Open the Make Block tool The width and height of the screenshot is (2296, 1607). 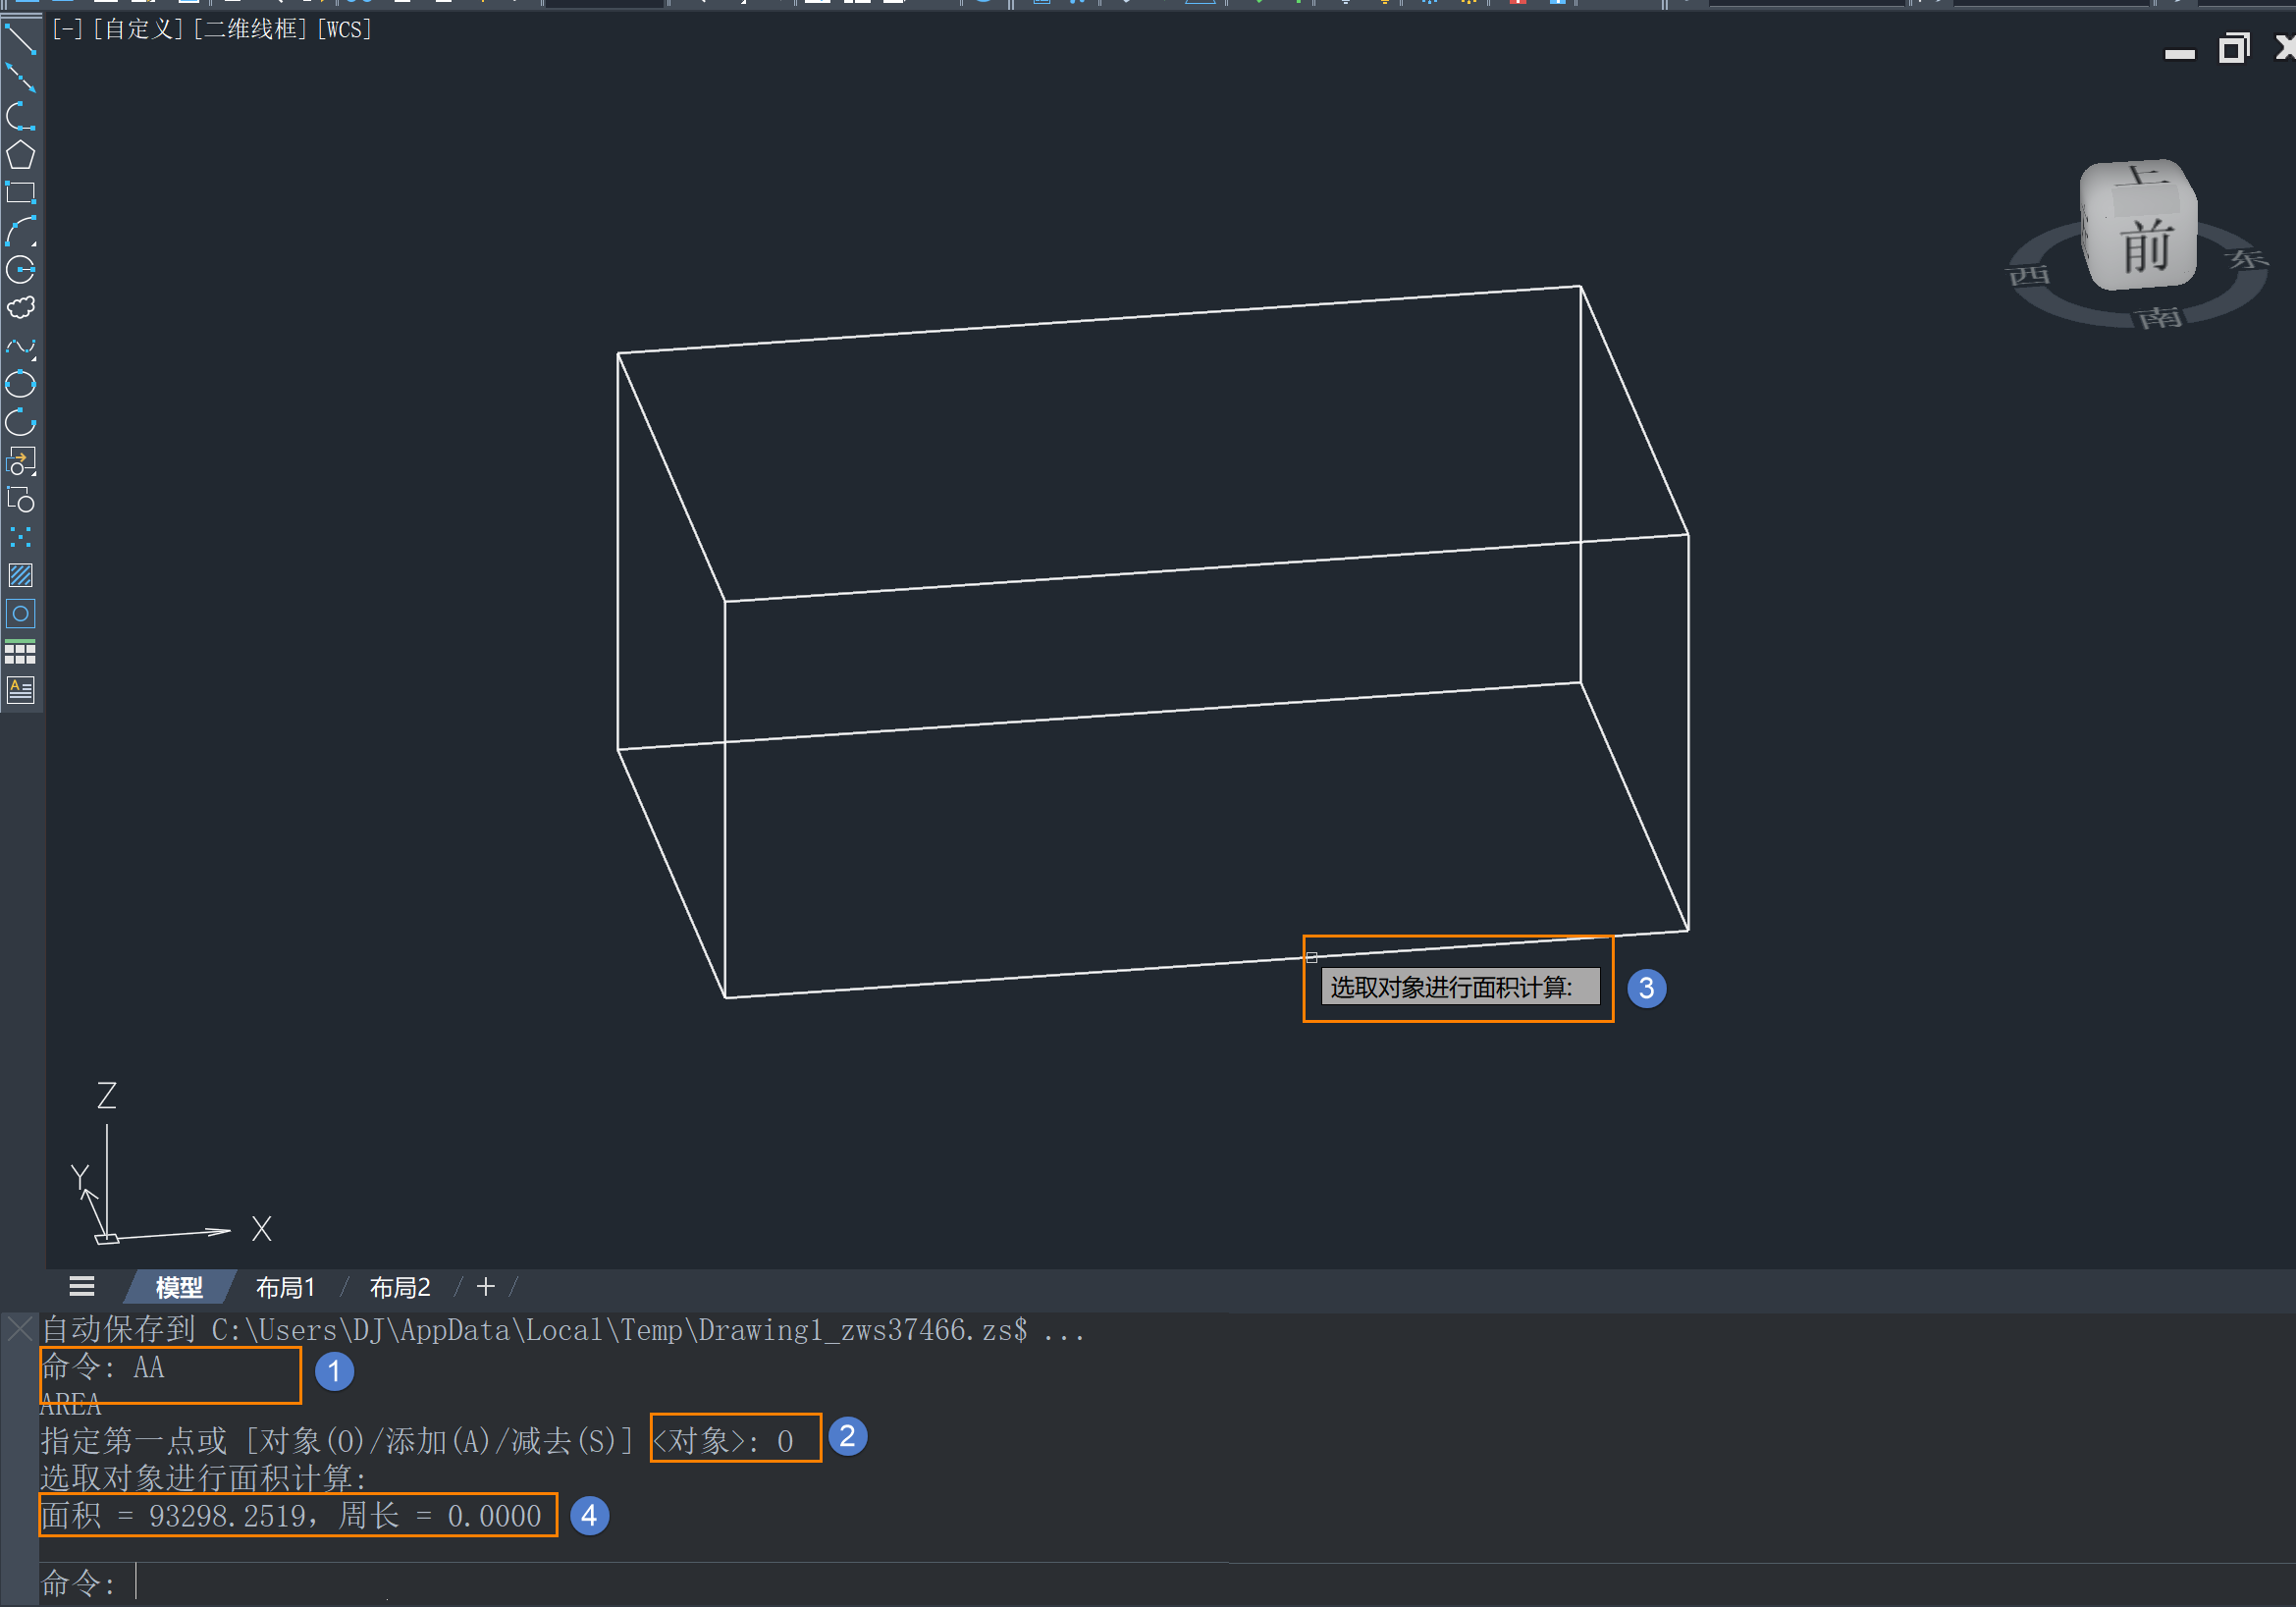pyautogui.click(x=20, y=499)
